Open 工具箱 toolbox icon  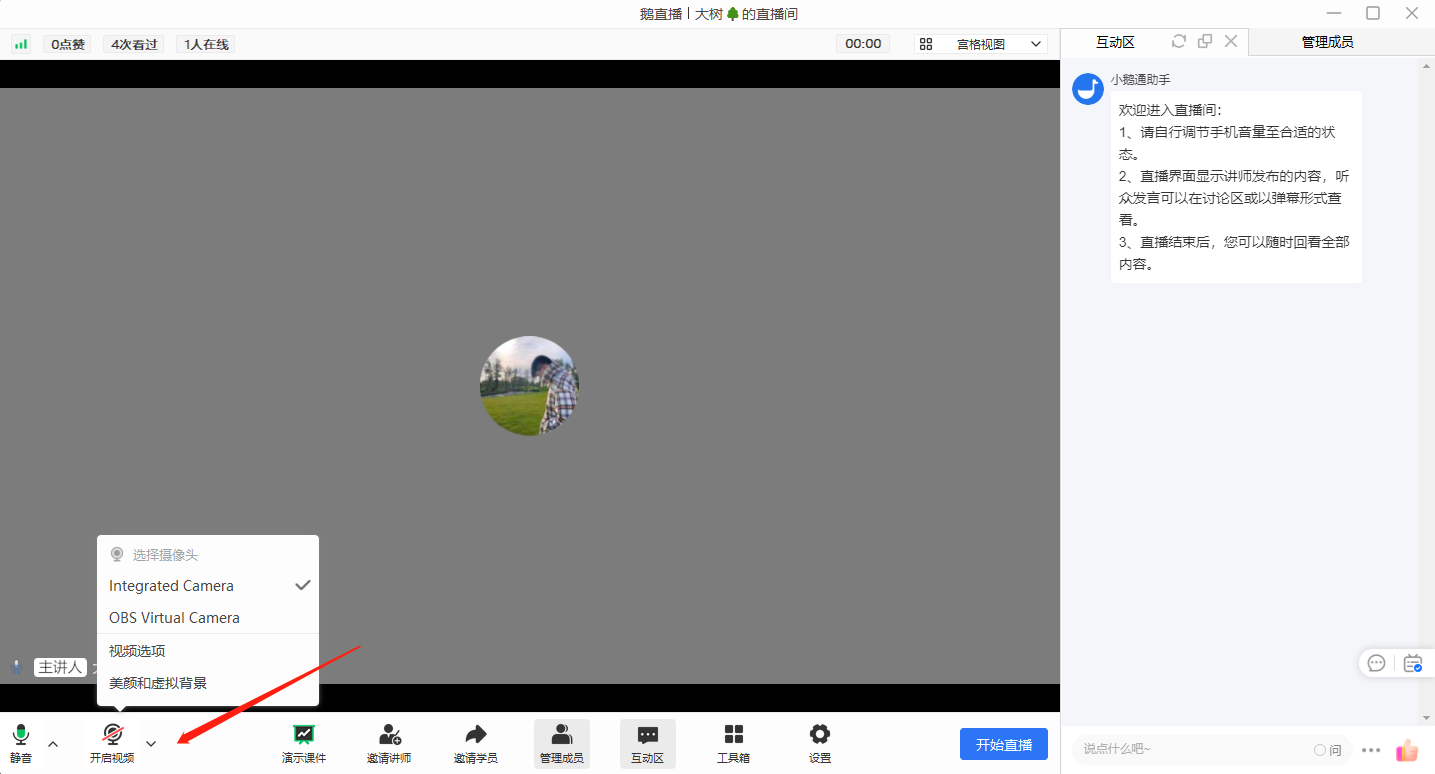(734, 743)
